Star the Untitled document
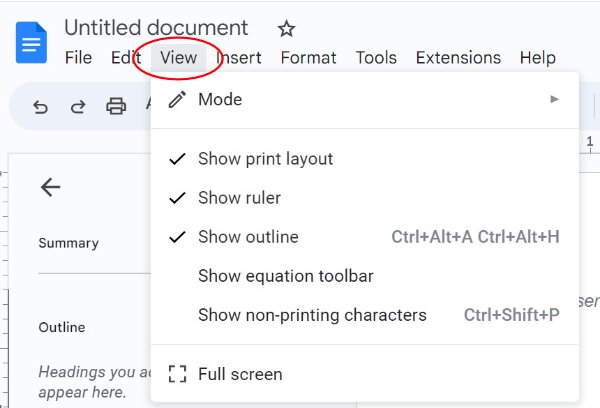This screenshot has width=600, height=408. [286, 29]
